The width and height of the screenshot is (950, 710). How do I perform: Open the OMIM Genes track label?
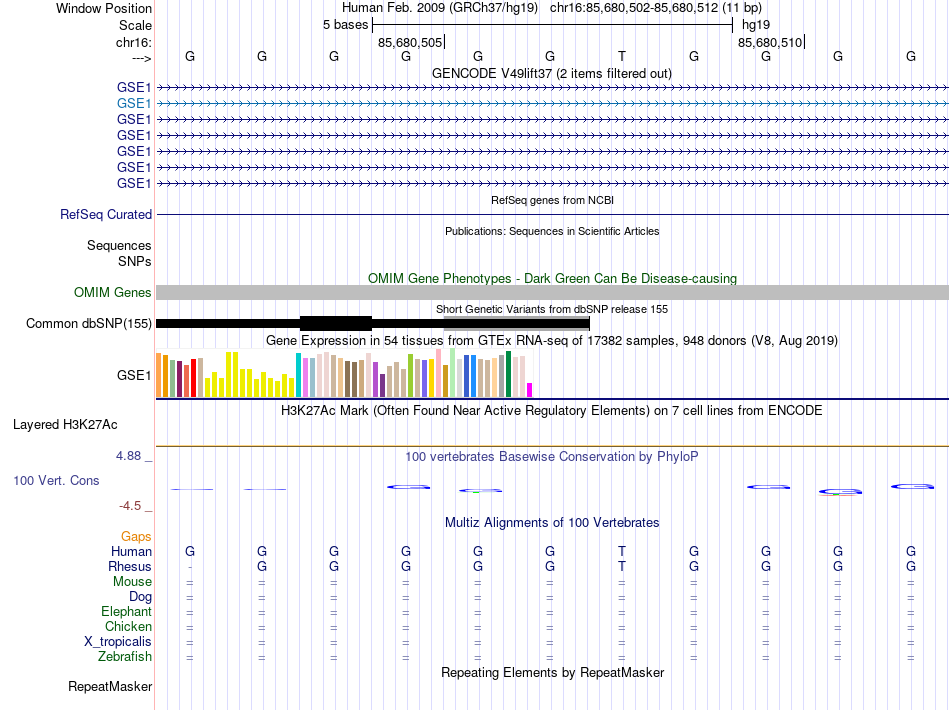point(112,293)
